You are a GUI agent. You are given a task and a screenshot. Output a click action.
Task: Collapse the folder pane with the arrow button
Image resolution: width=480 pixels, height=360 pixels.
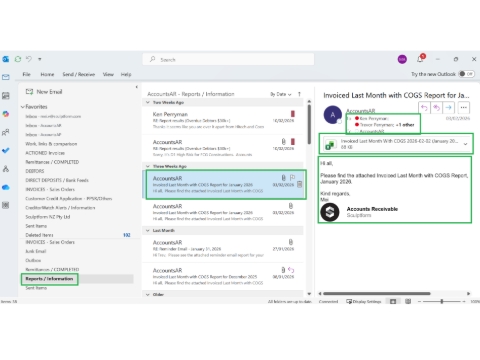click(136, 87)
